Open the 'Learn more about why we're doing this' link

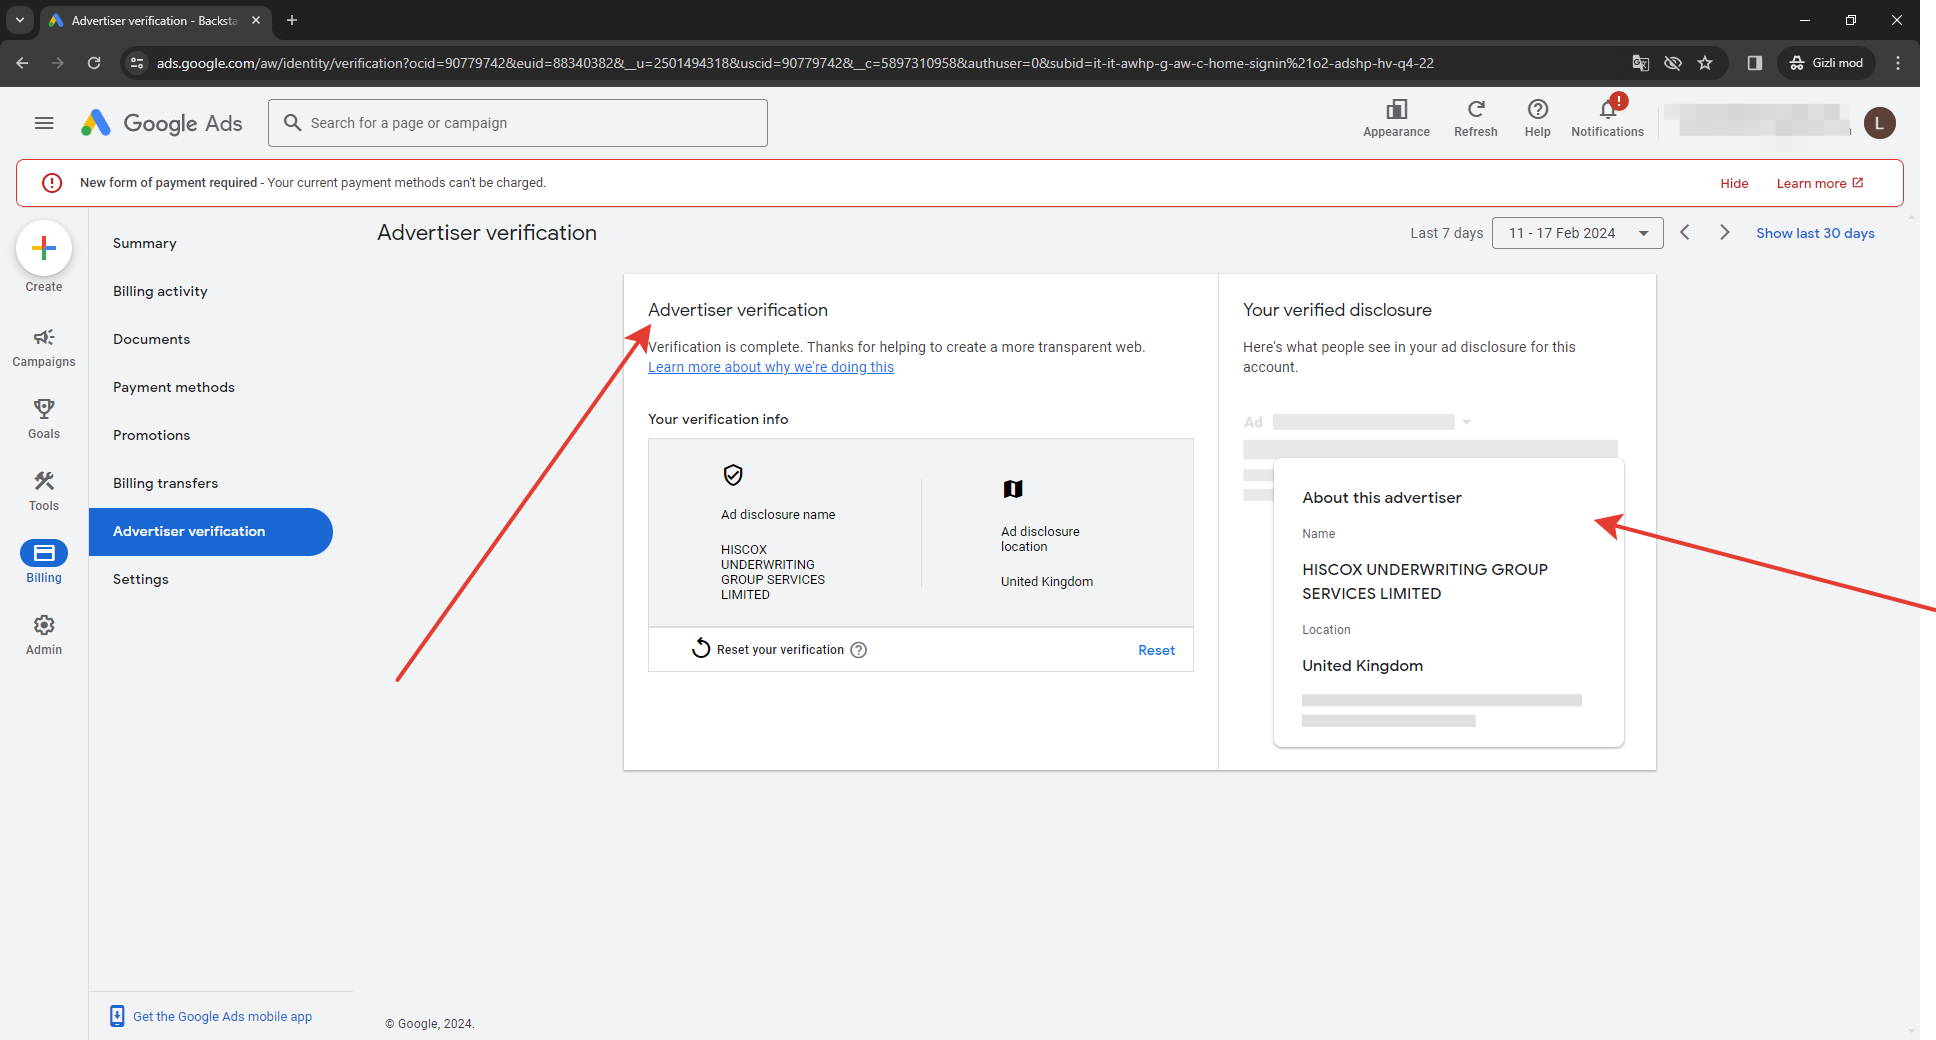tap(771, 367)
